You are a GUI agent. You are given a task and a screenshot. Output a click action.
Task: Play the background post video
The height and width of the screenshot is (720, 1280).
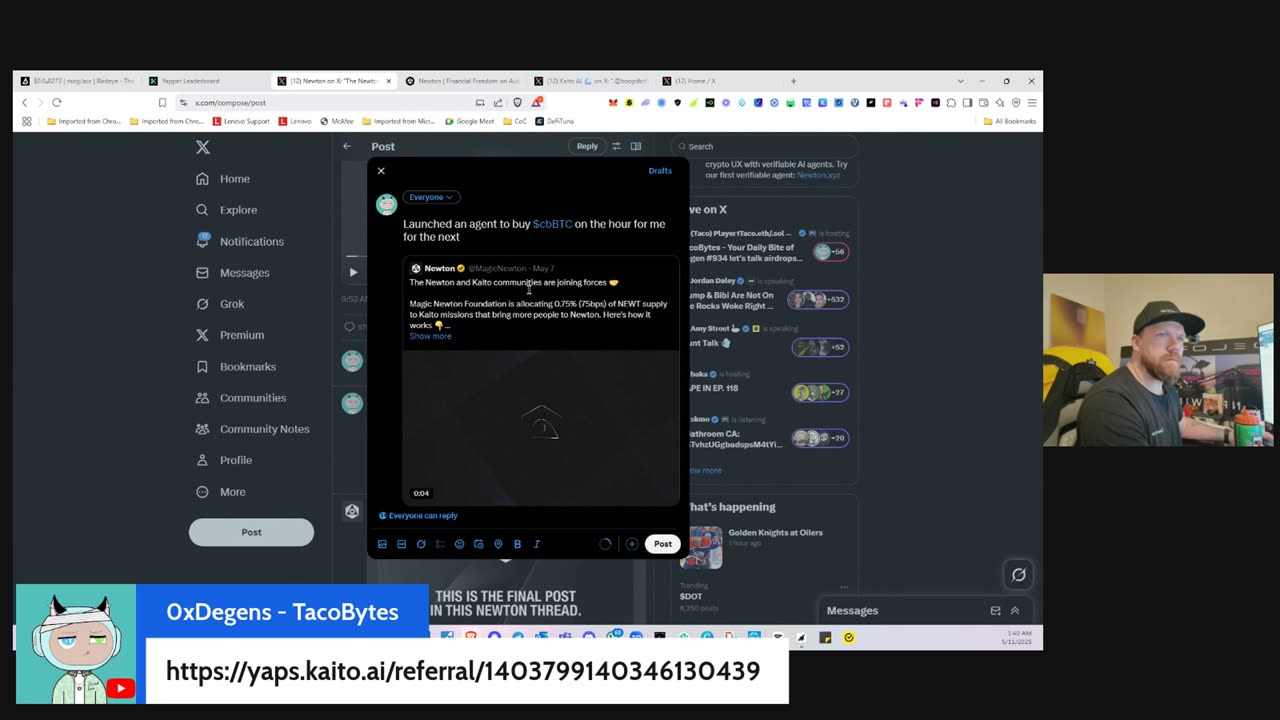coord(353,272)
